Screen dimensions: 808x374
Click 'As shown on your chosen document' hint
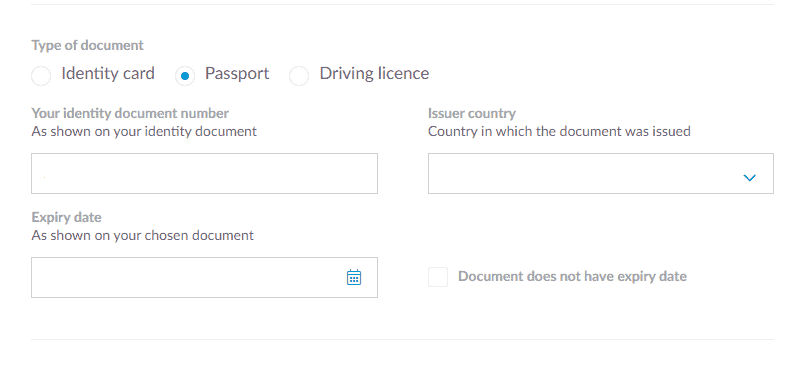coord(143,235)
